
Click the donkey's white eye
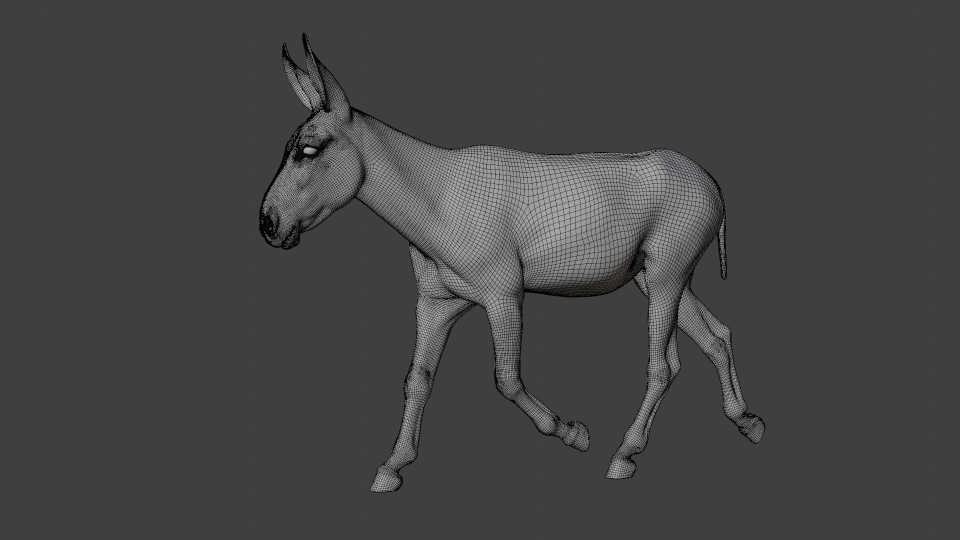(x=310, y=150)
